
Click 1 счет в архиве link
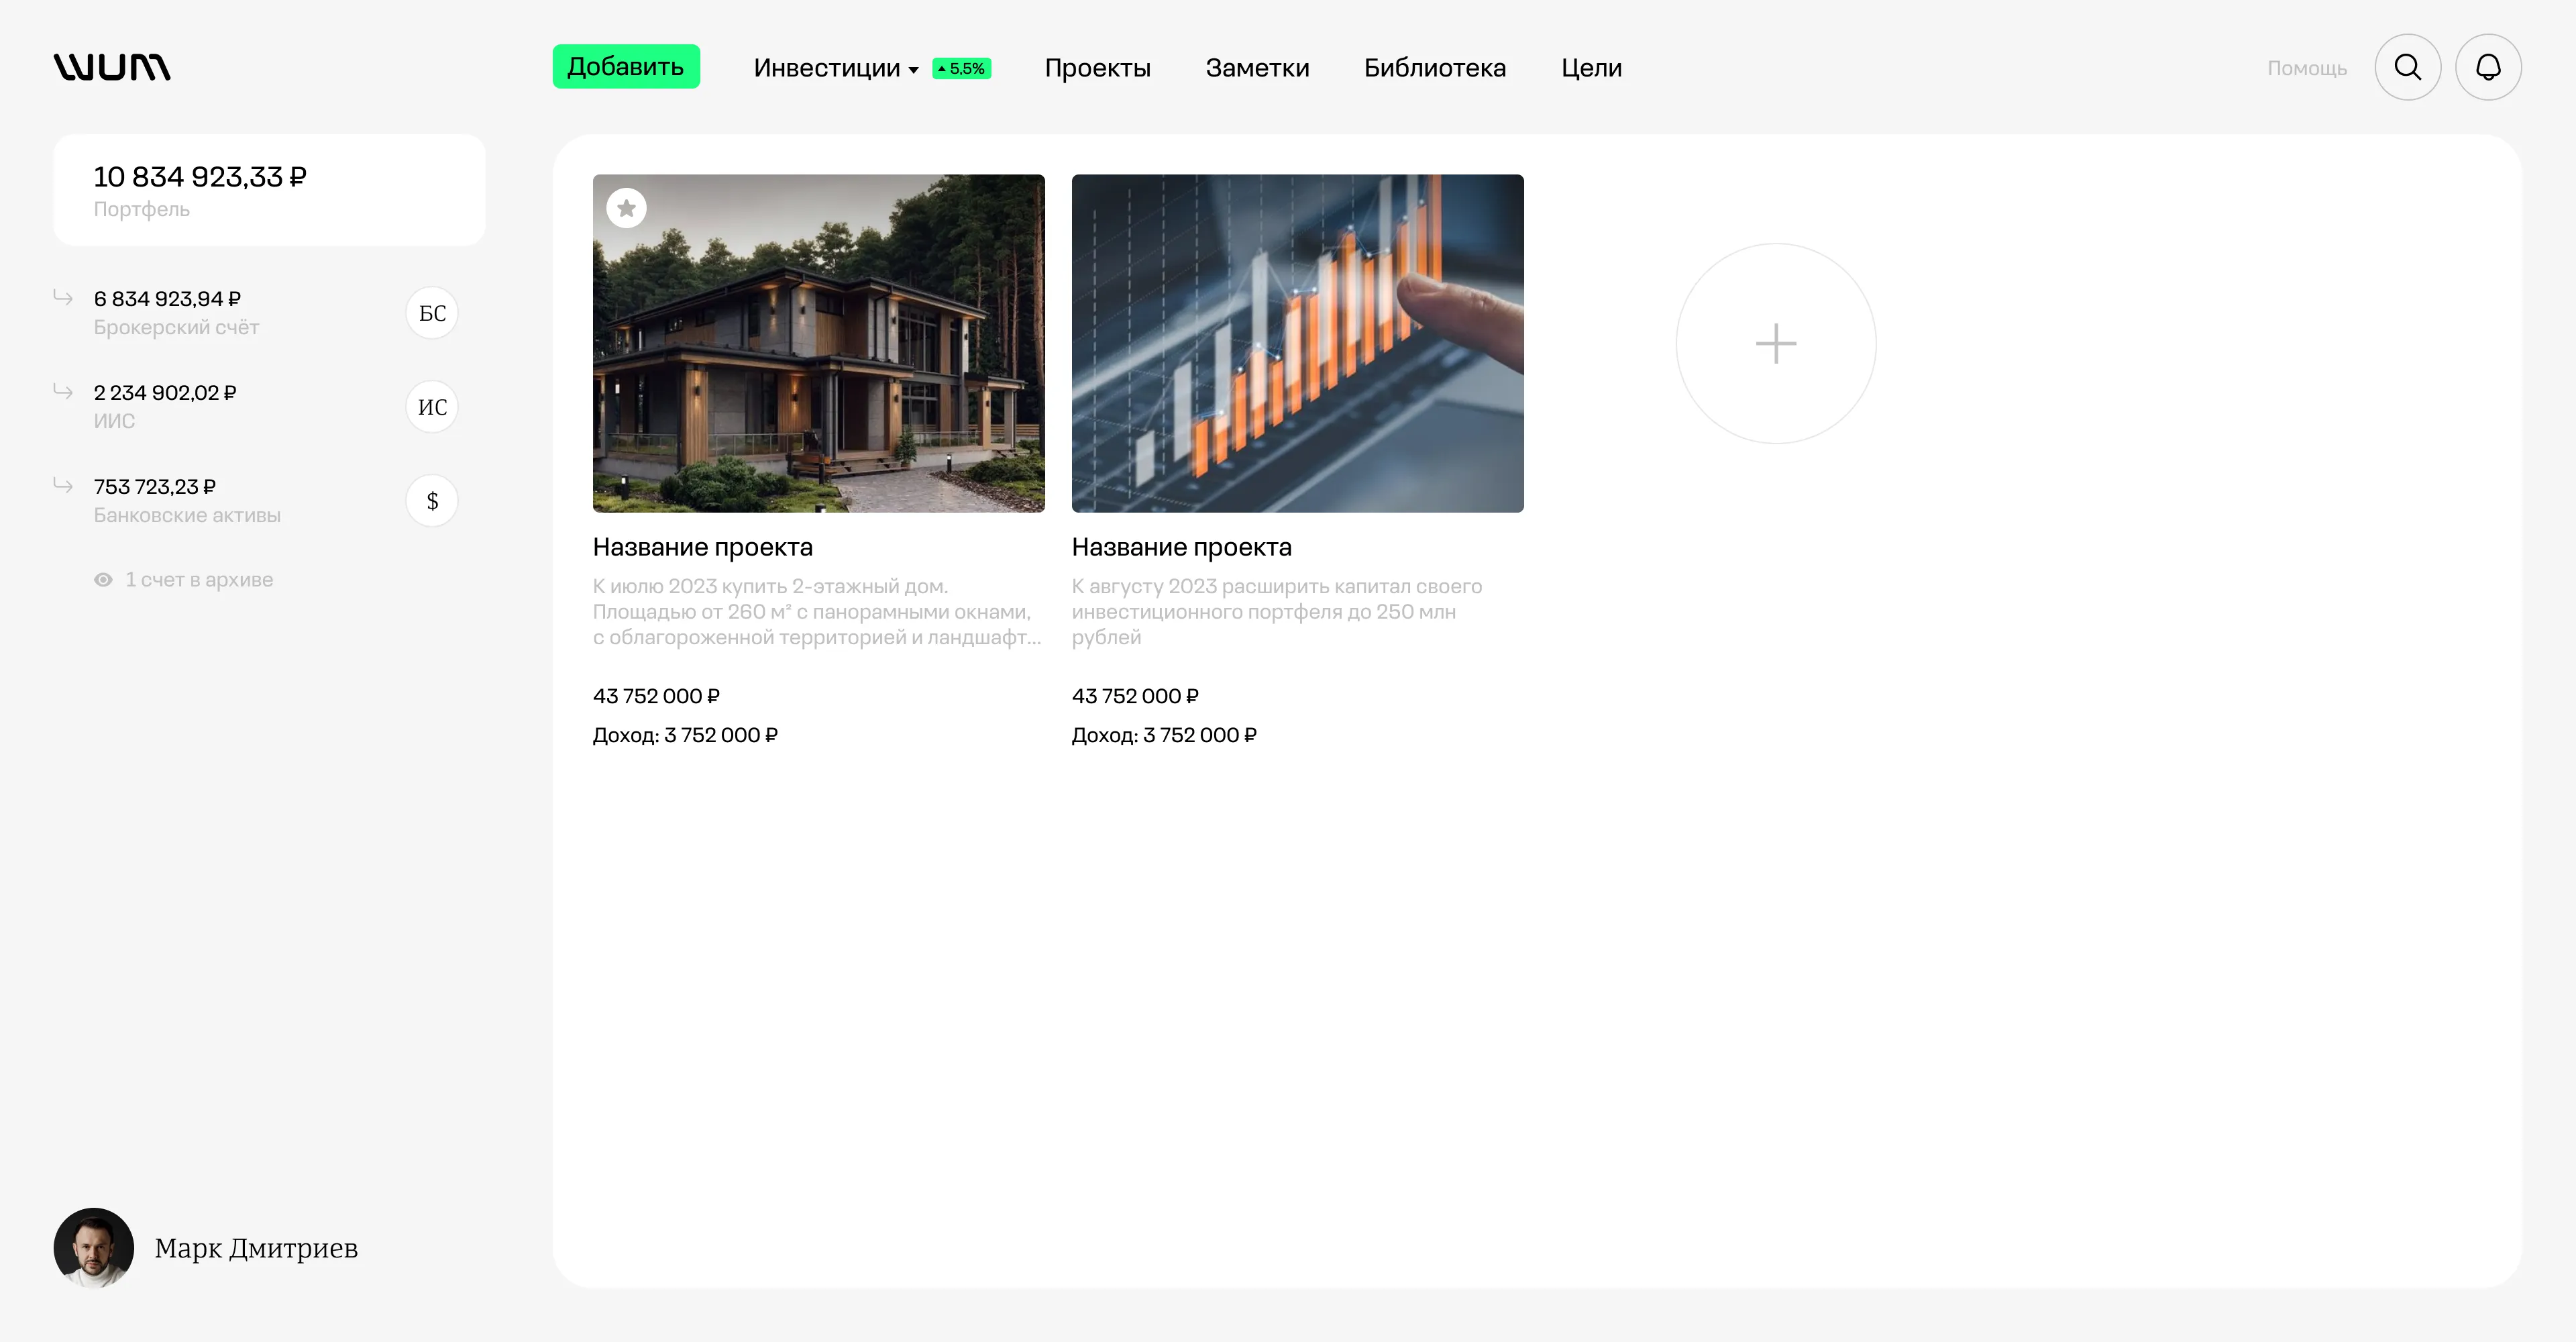coord(199,580)
